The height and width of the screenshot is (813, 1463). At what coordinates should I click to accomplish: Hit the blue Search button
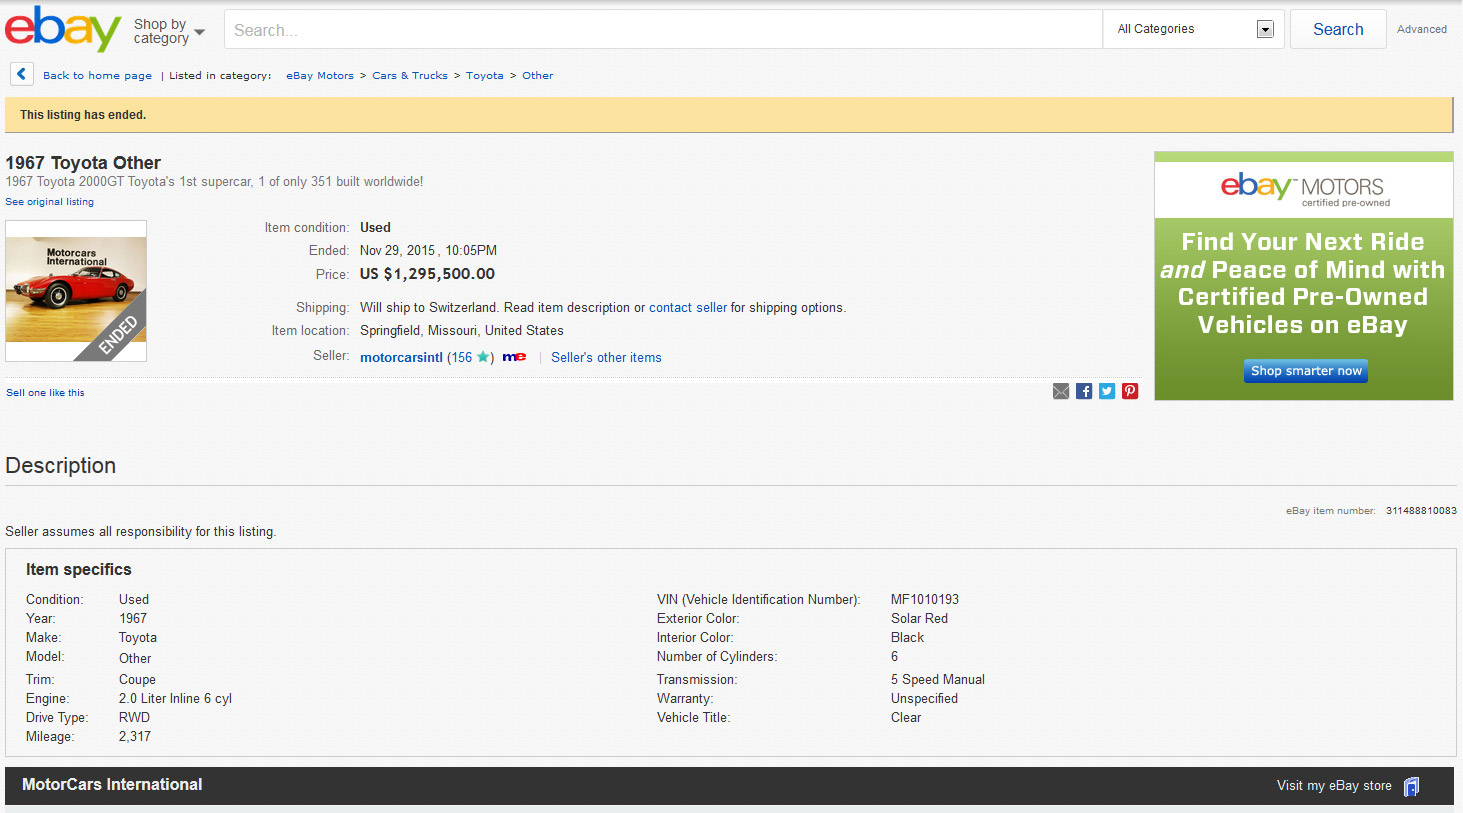(1338, 29)
